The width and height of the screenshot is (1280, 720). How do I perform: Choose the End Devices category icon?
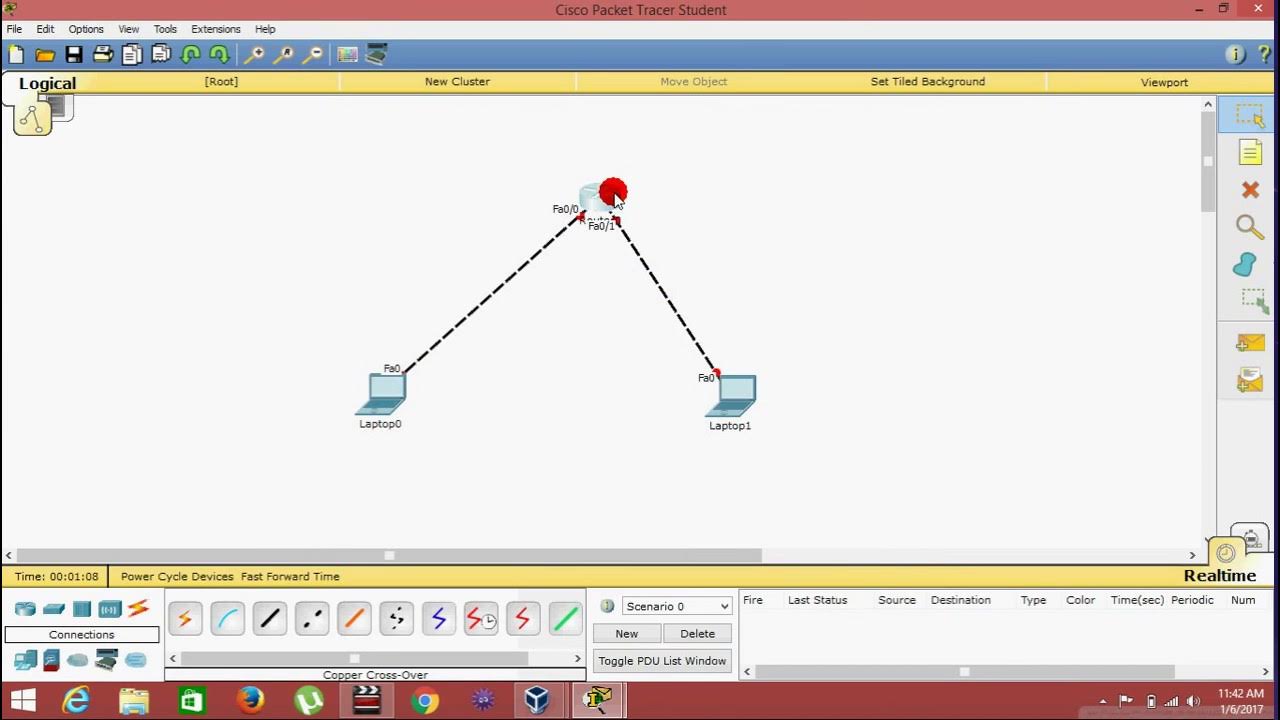click(25, 660)
